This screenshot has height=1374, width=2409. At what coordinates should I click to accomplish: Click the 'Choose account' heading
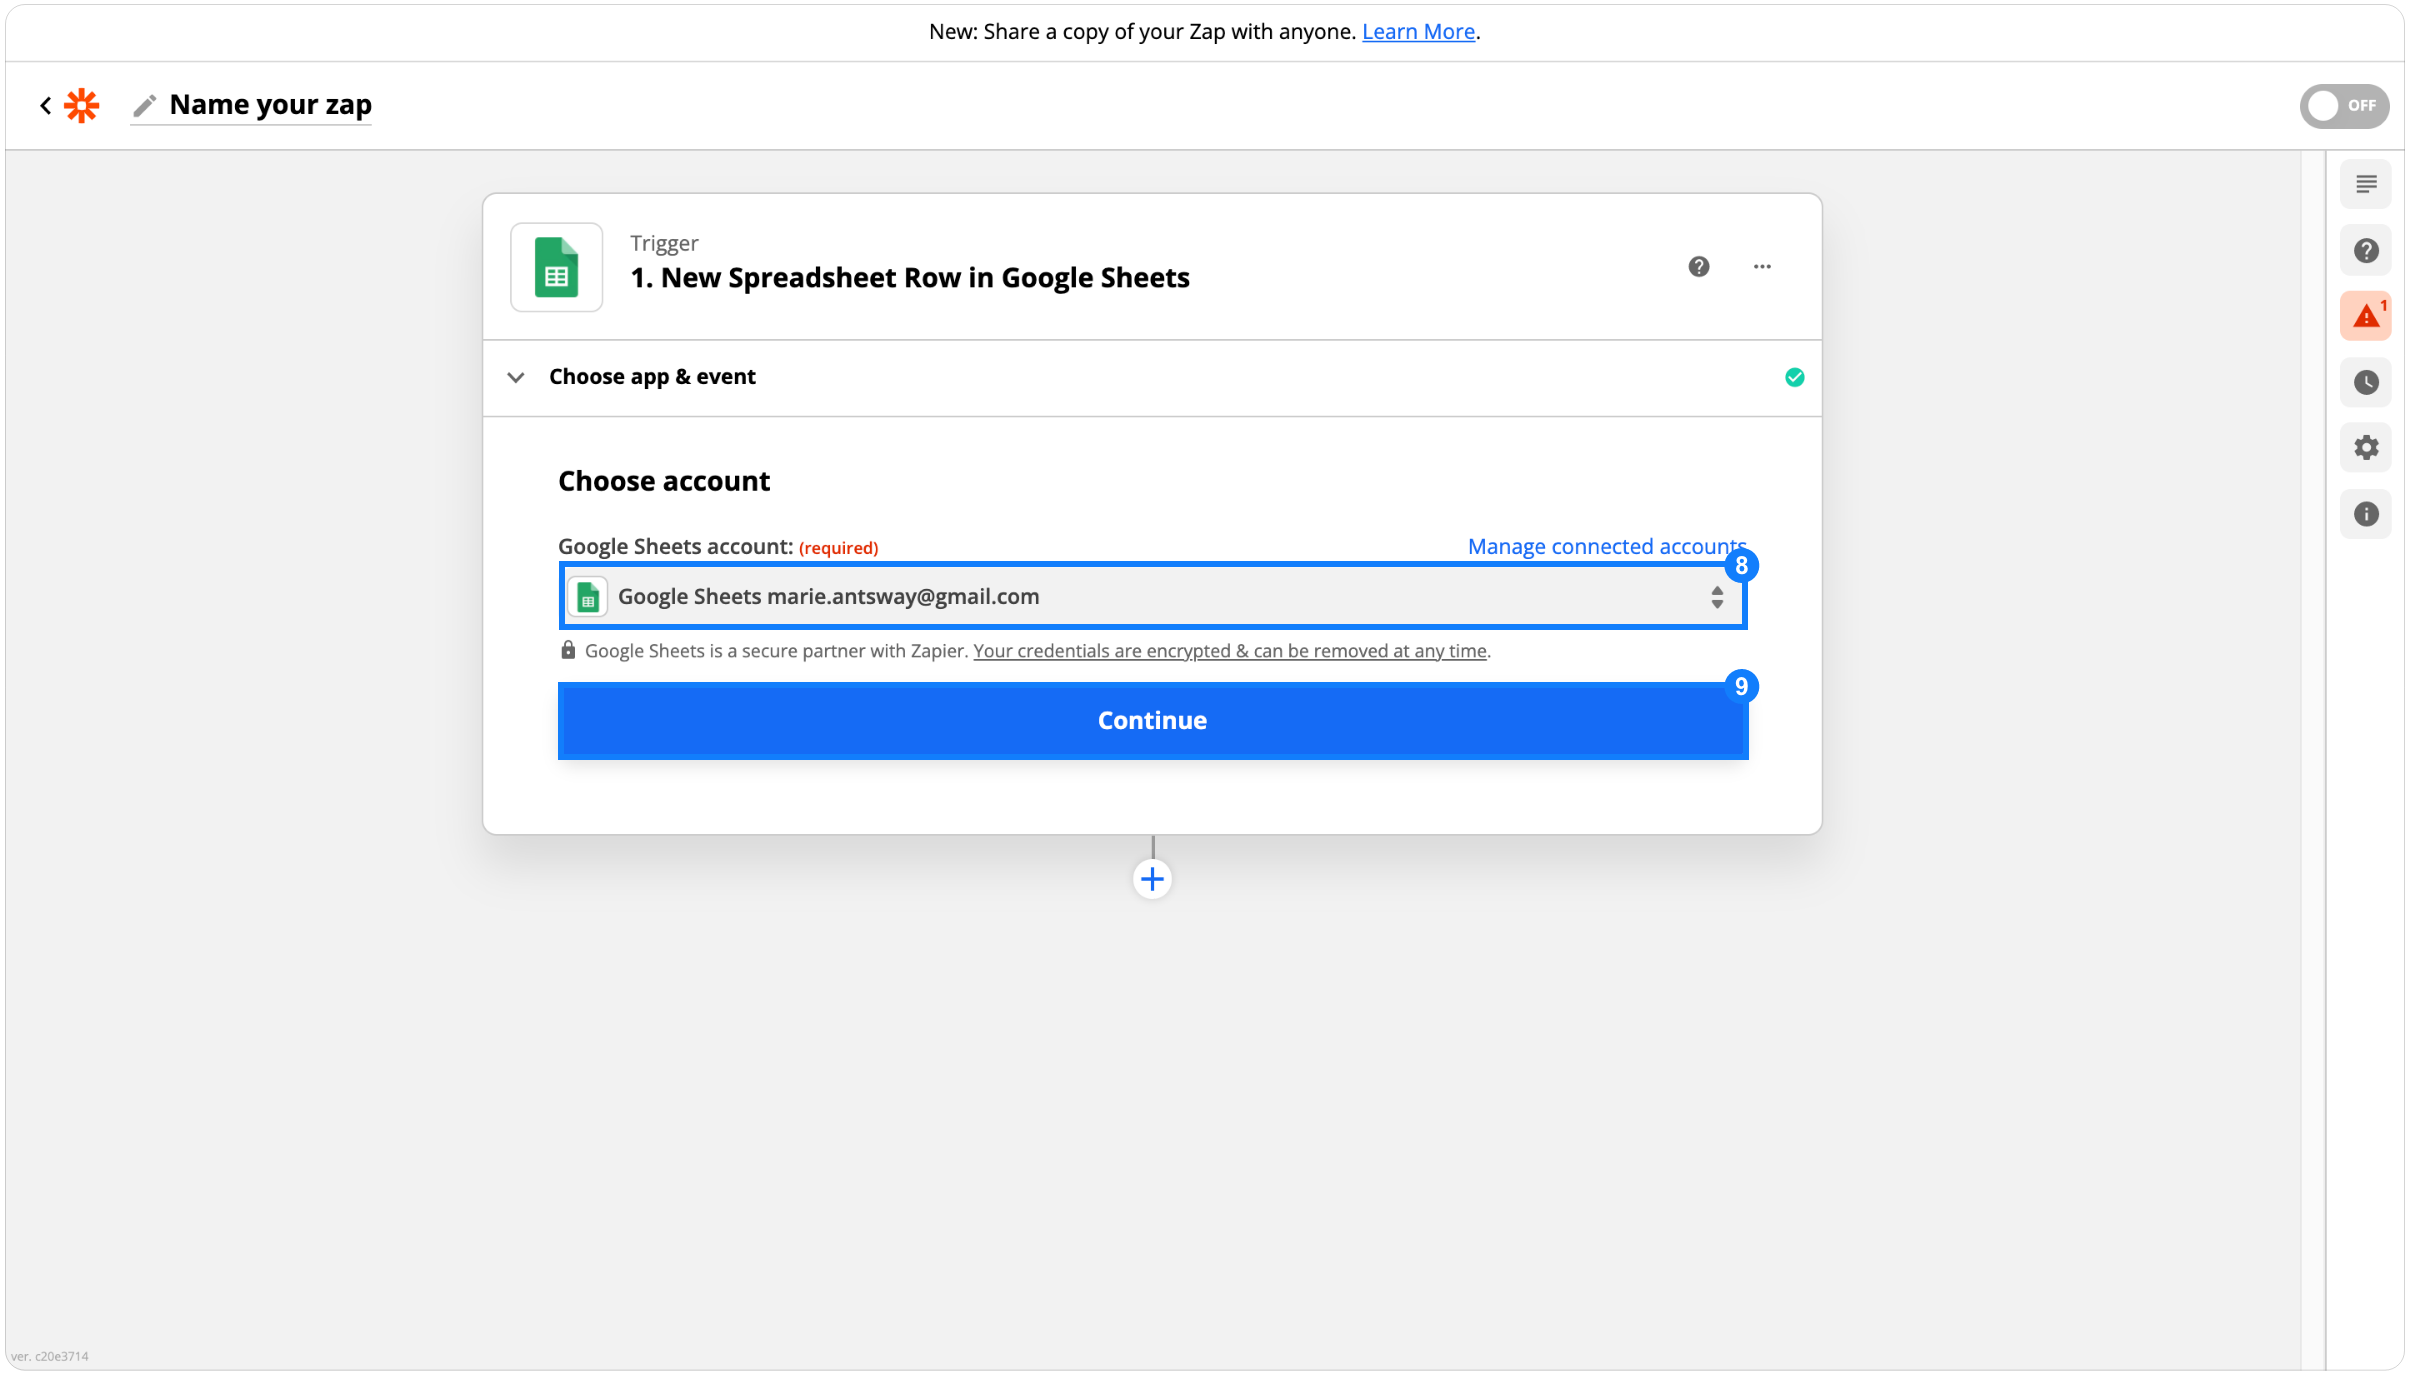(664, 481)
